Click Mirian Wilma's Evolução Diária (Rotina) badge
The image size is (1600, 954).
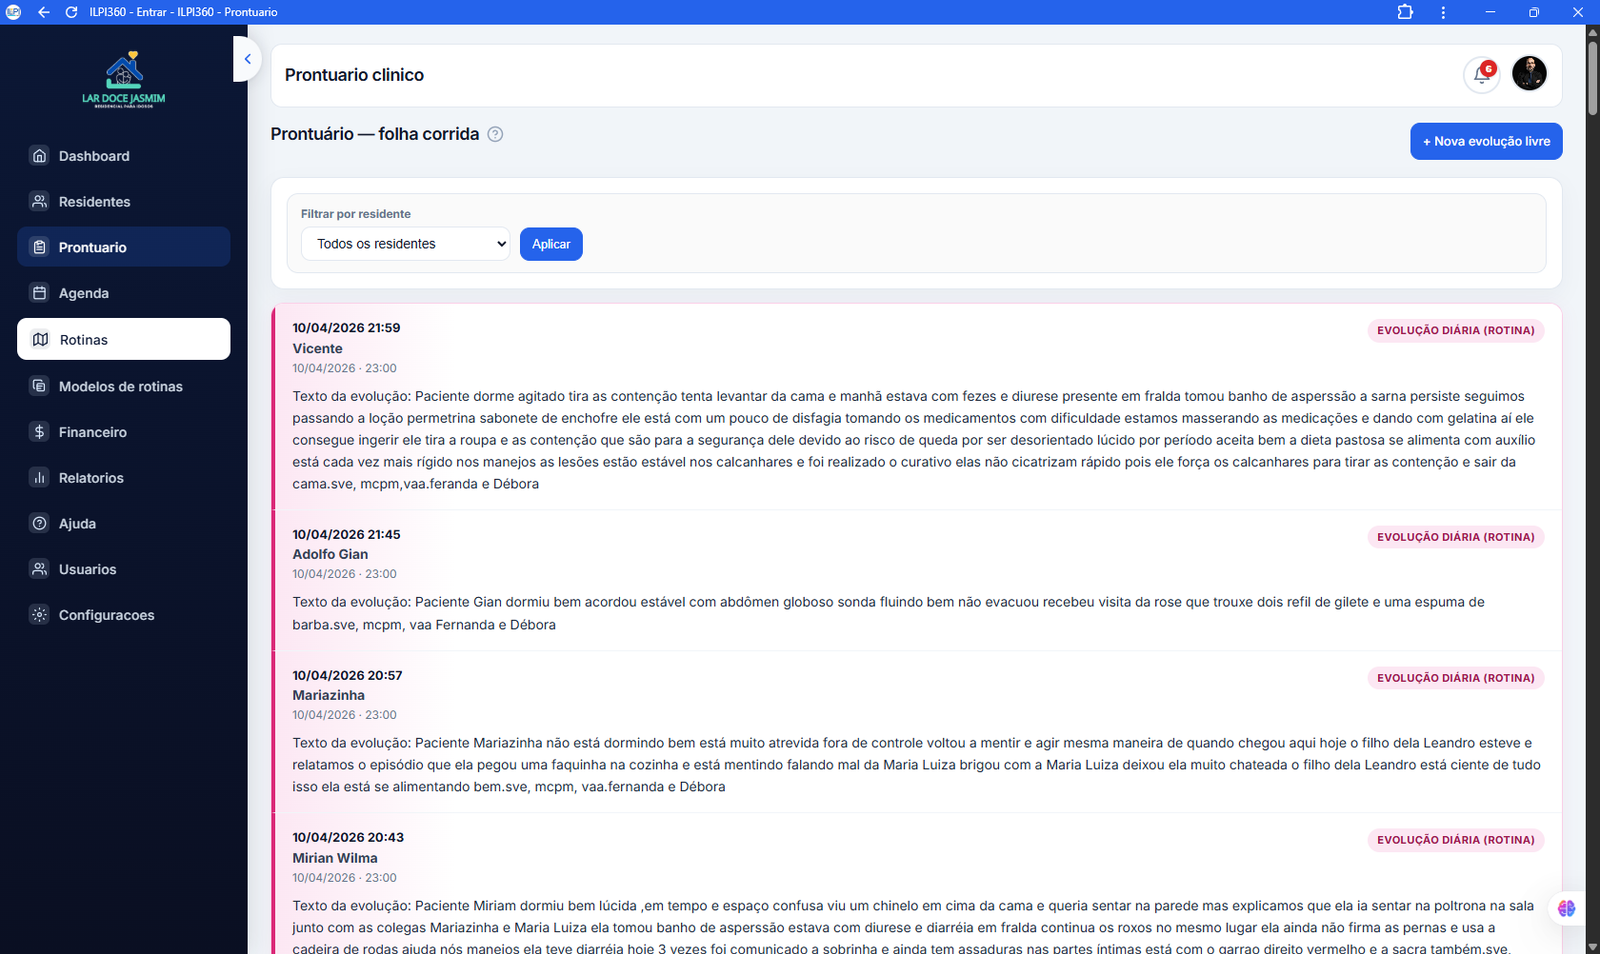[1455, 840]
